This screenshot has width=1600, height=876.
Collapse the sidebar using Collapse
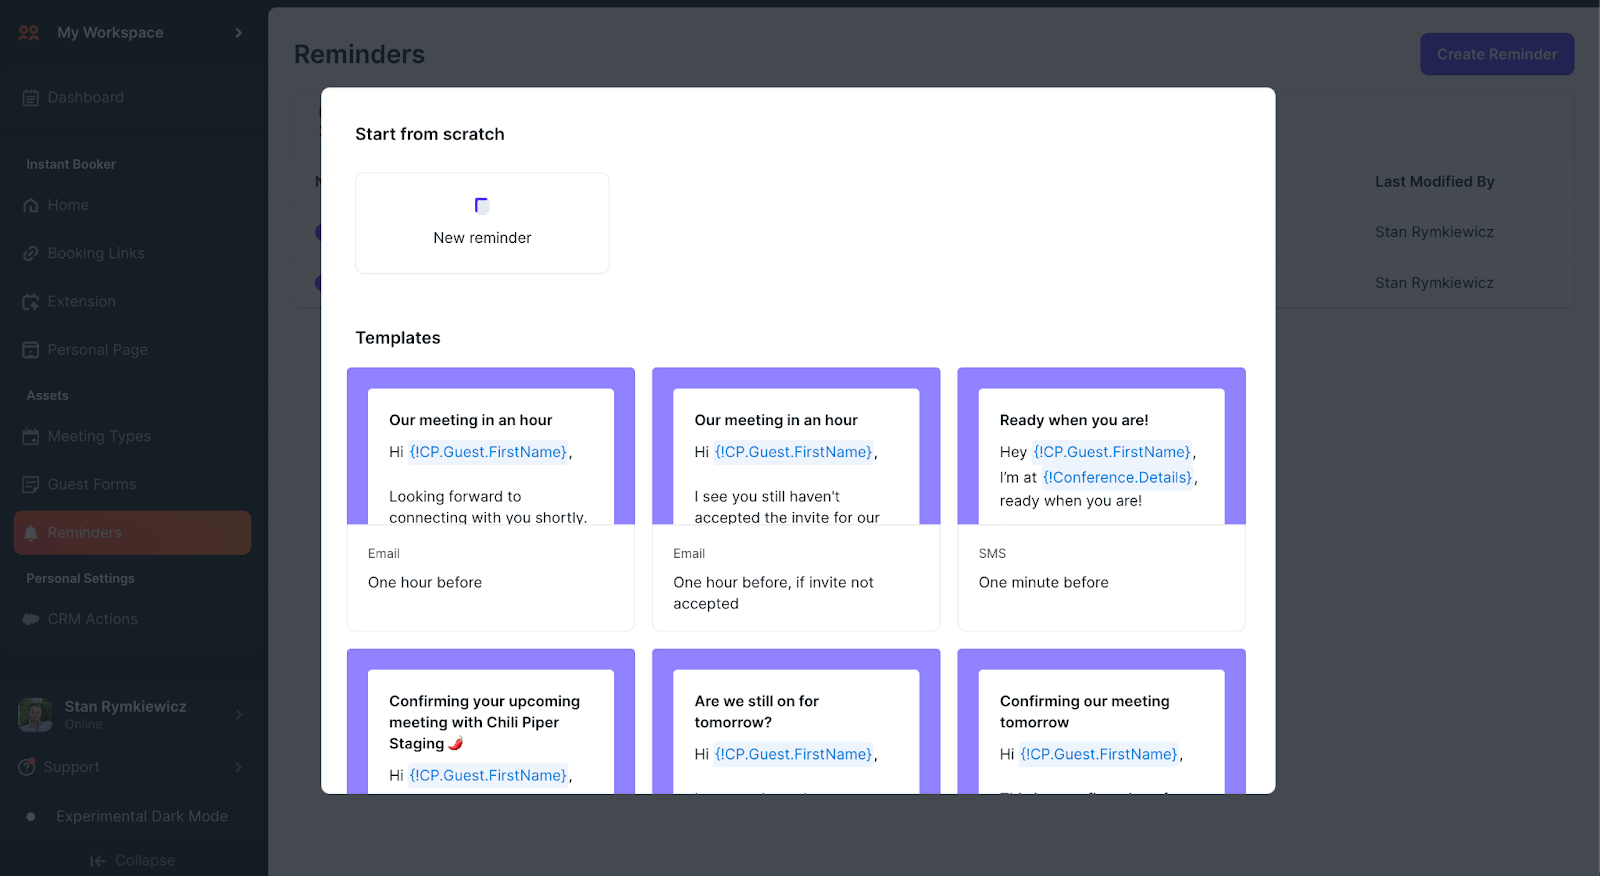coord(132,861)
